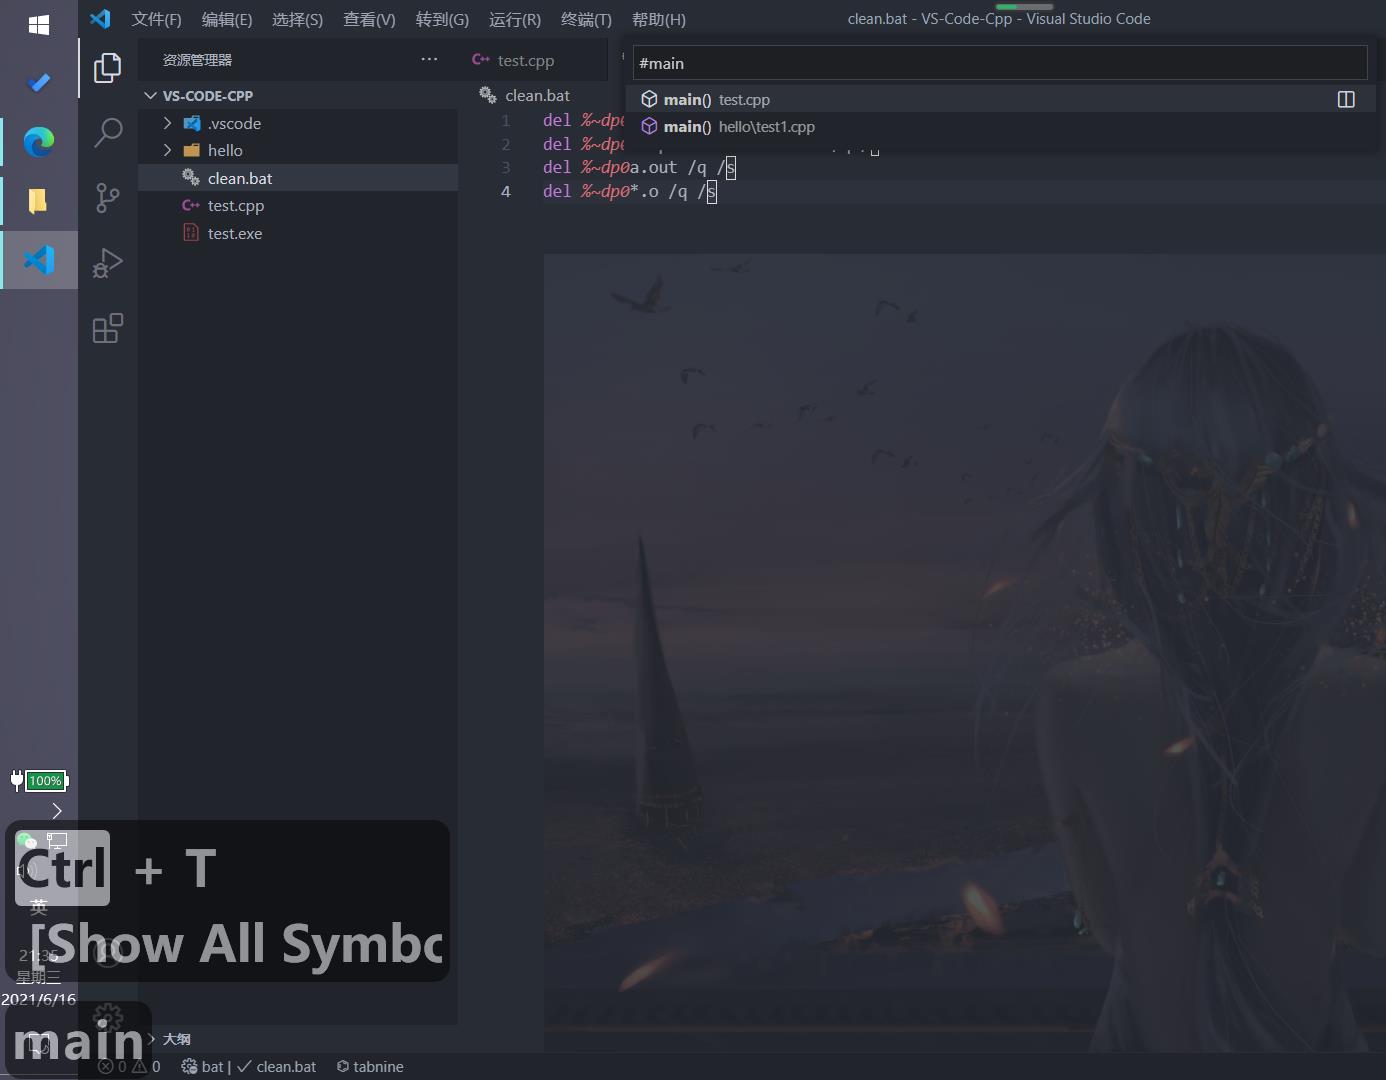
Task: Open the Explorer view in activity bar
Action: coord(108,68)
